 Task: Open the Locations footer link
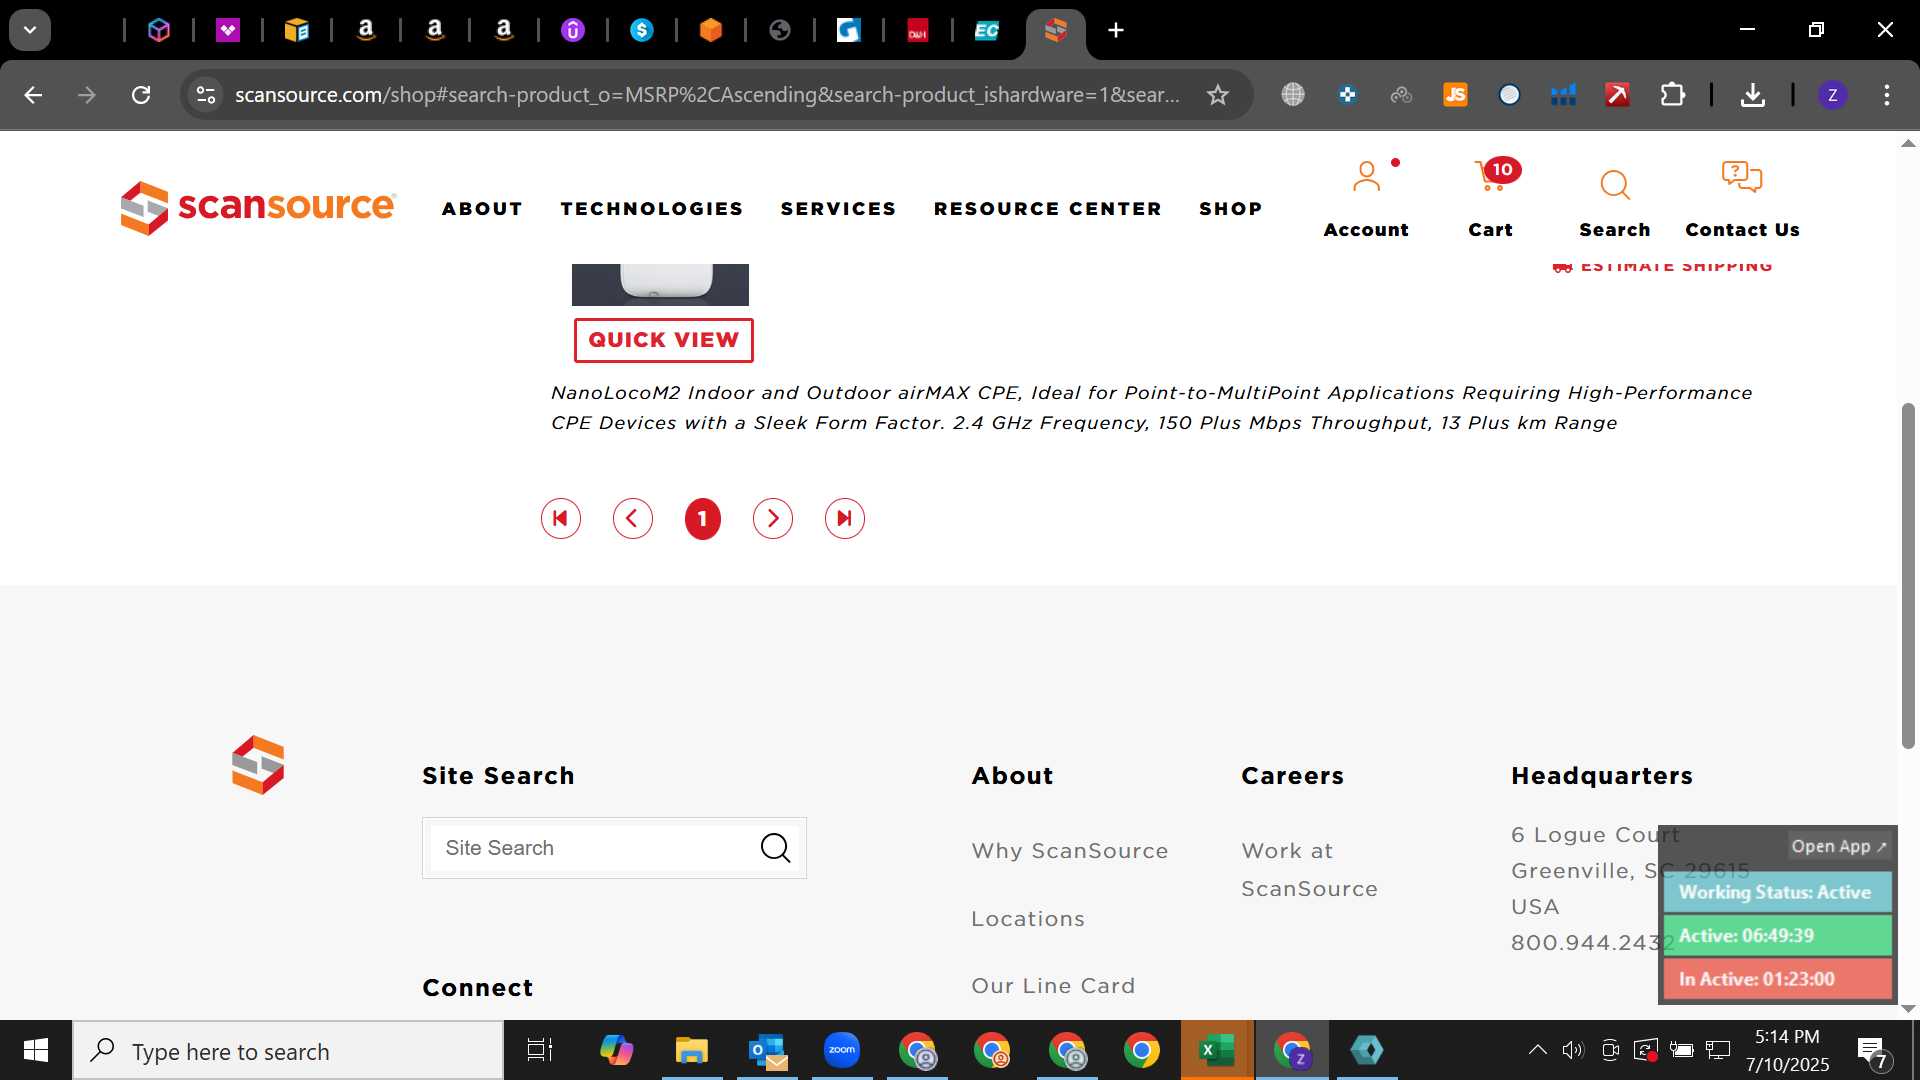point(1027,919)
